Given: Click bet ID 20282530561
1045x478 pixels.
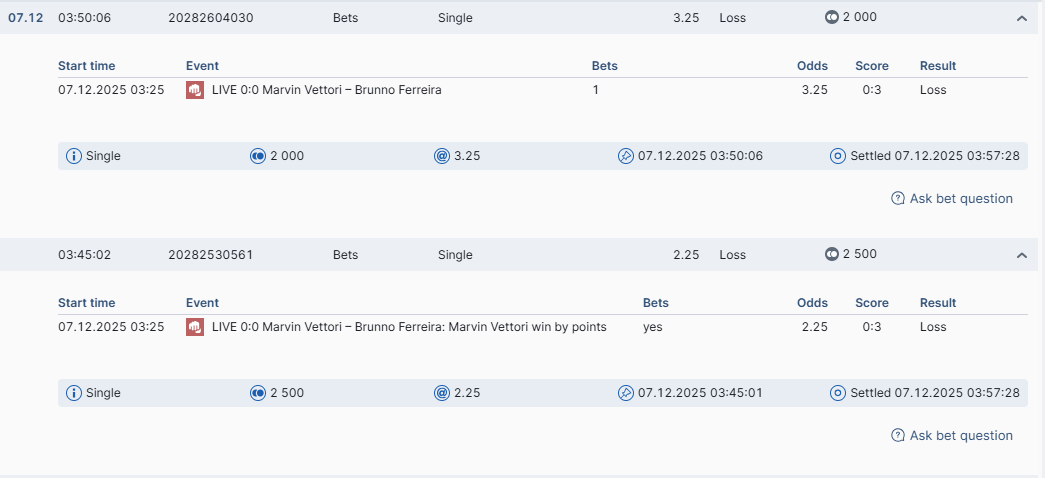Looking at the screenshot, I should [211, 255].
